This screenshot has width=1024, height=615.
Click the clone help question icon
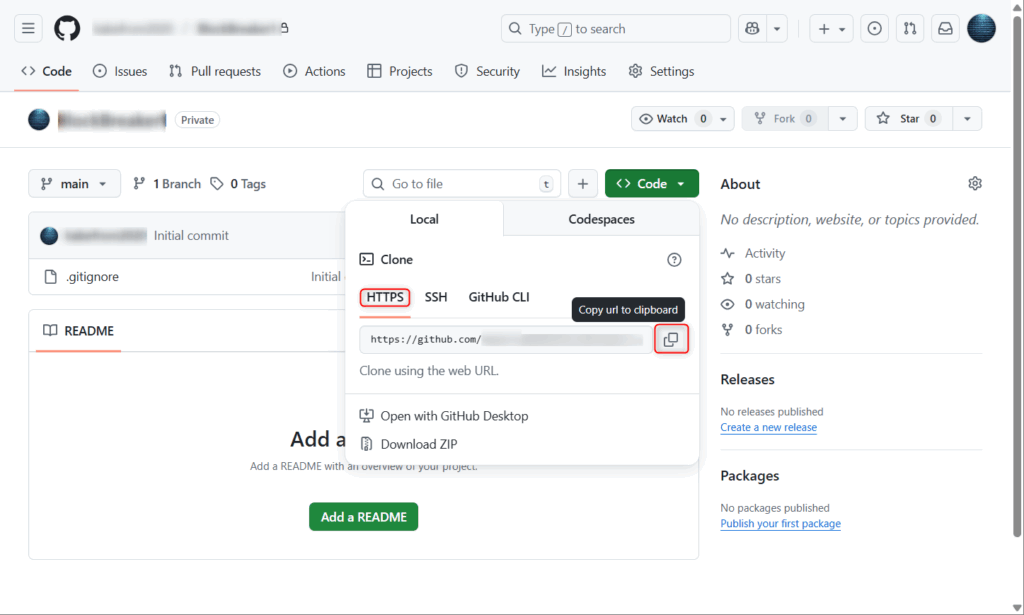pyautogui.click(x=674, y=260)
